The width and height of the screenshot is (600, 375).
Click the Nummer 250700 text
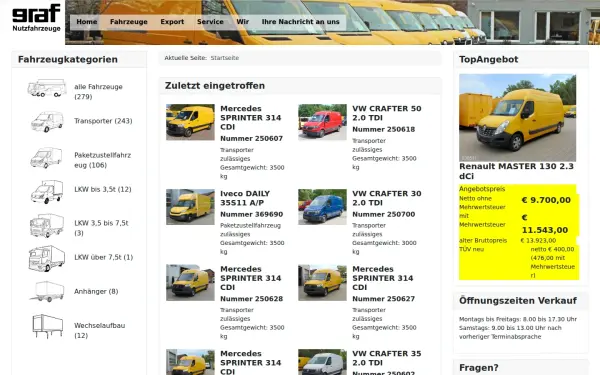pos(383,214)
